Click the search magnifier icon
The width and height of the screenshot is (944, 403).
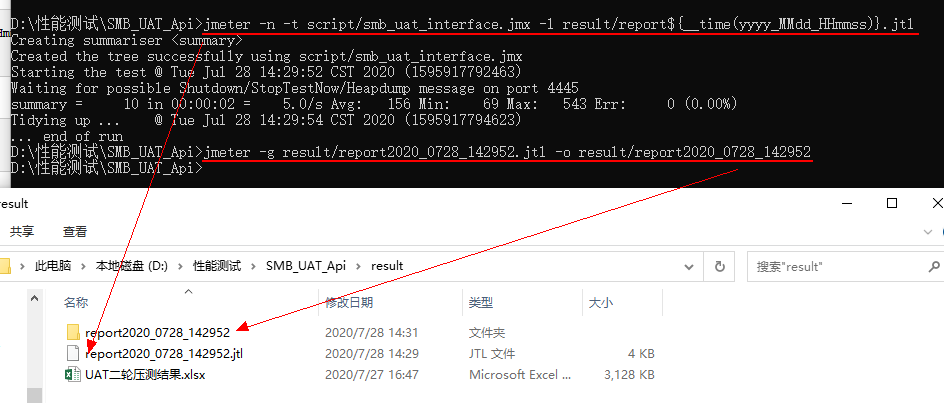click(x=934, y=266)
